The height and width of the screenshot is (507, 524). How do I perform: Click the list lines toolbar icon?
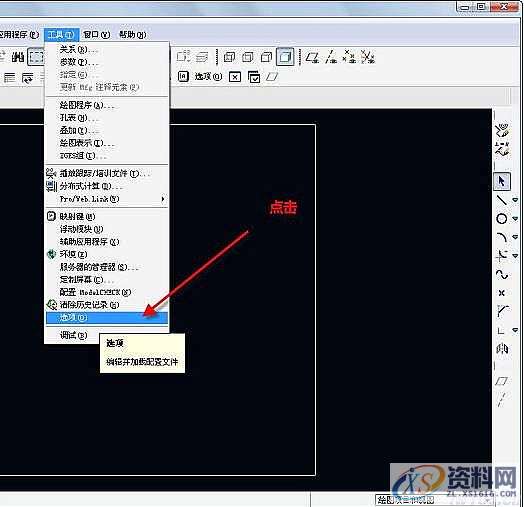[9, 78]
